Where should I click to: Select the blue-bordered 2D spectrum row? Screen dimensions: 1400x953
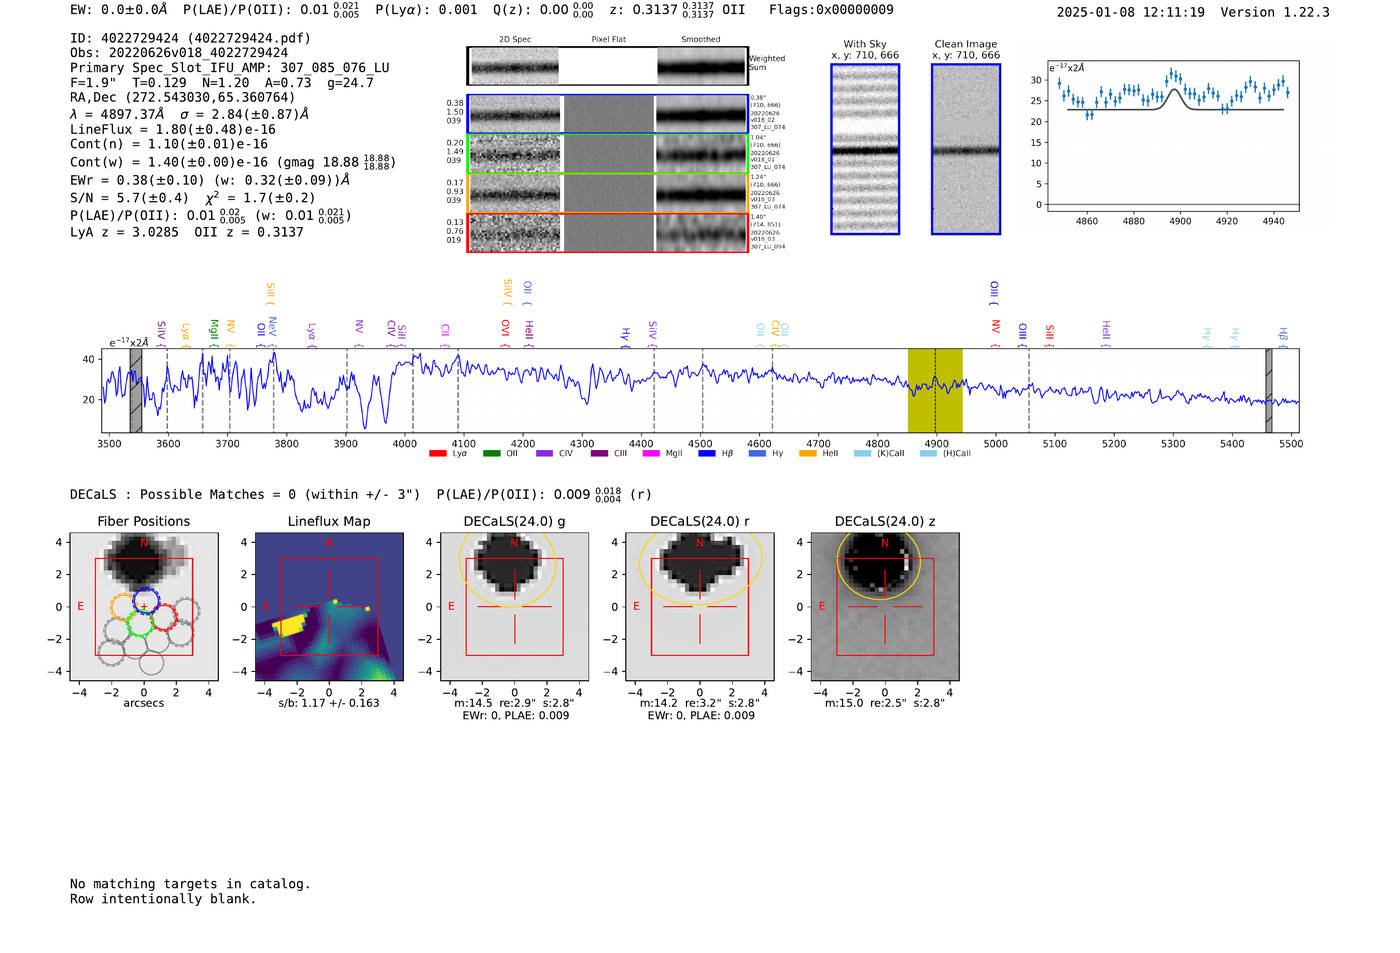[607, 115]
